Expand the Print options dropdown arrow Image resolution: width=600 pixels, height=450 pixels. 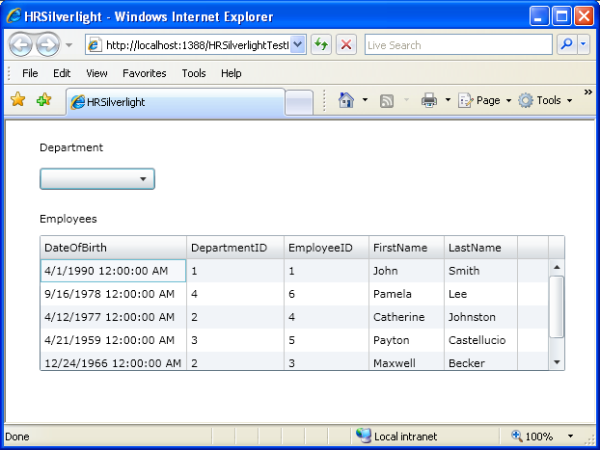pos(448,100)
